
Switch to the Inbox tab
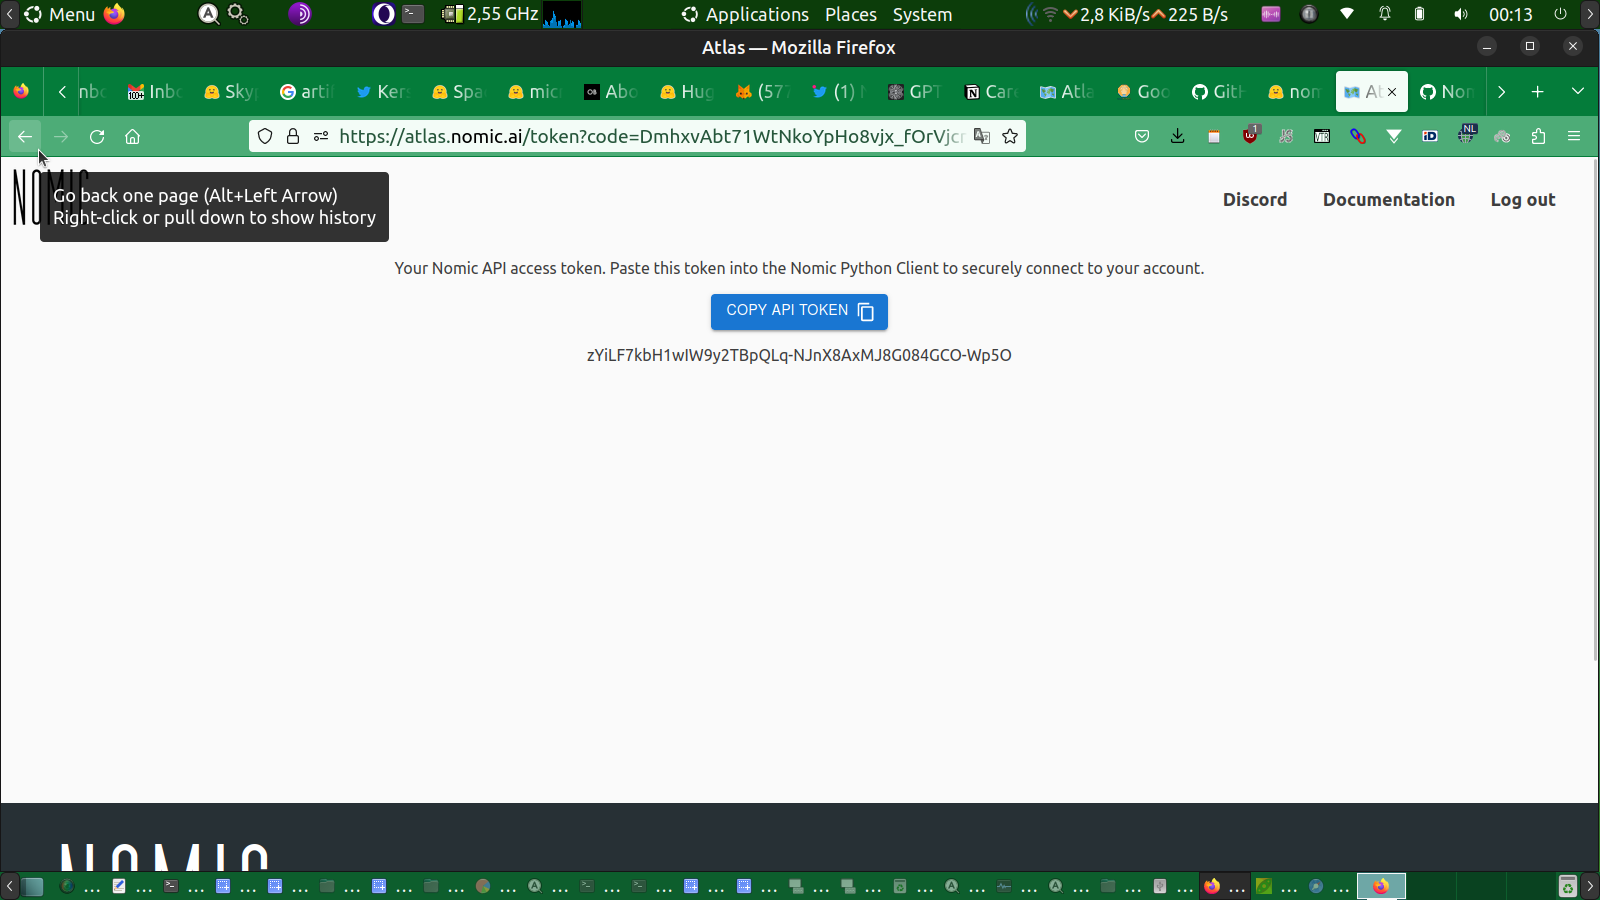(154, 92)
